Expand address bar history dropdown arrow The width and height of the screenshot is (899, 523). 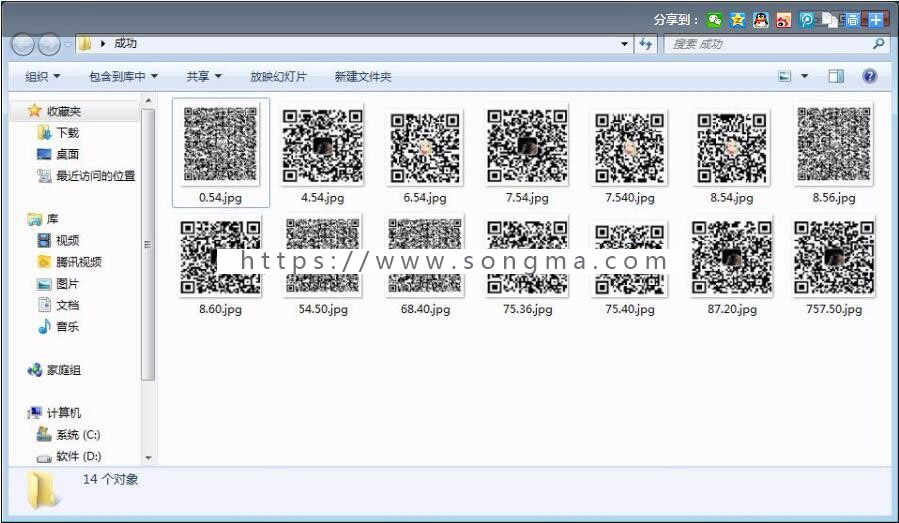[x=624, y=44]
